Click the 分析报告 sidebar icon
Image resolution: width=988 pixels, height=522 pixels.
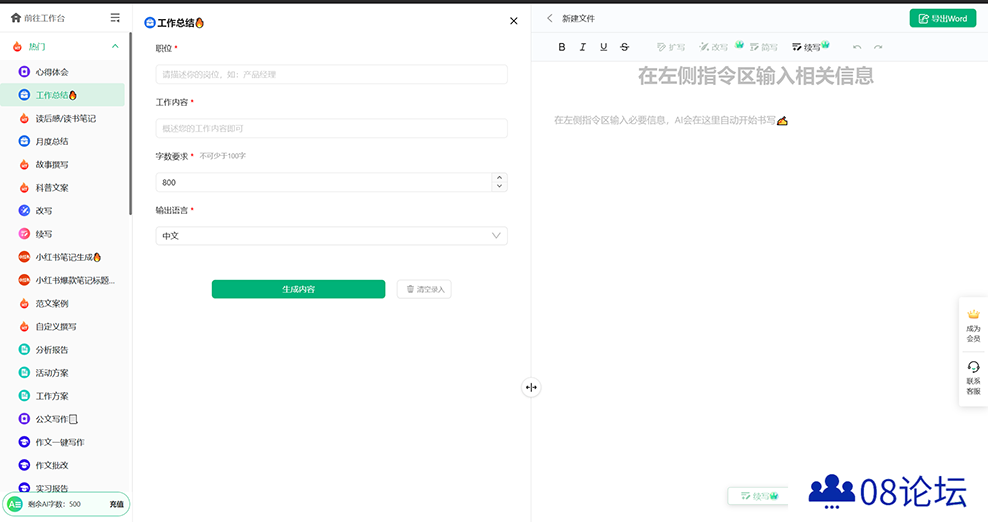tap(24, 349)
